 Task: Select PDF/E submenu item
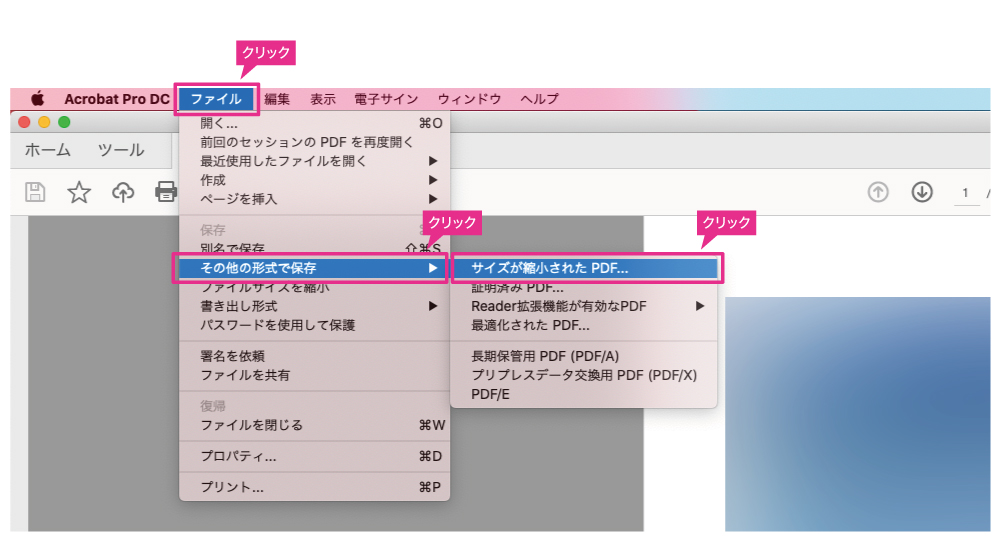point(584,394)
